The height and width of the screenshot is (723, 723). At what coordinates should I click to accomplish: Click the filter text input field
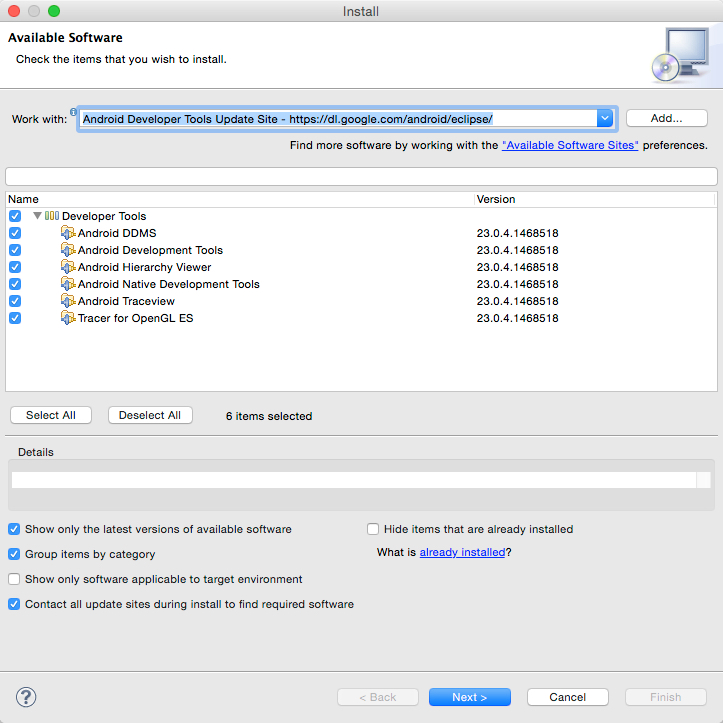coord(361,176)
